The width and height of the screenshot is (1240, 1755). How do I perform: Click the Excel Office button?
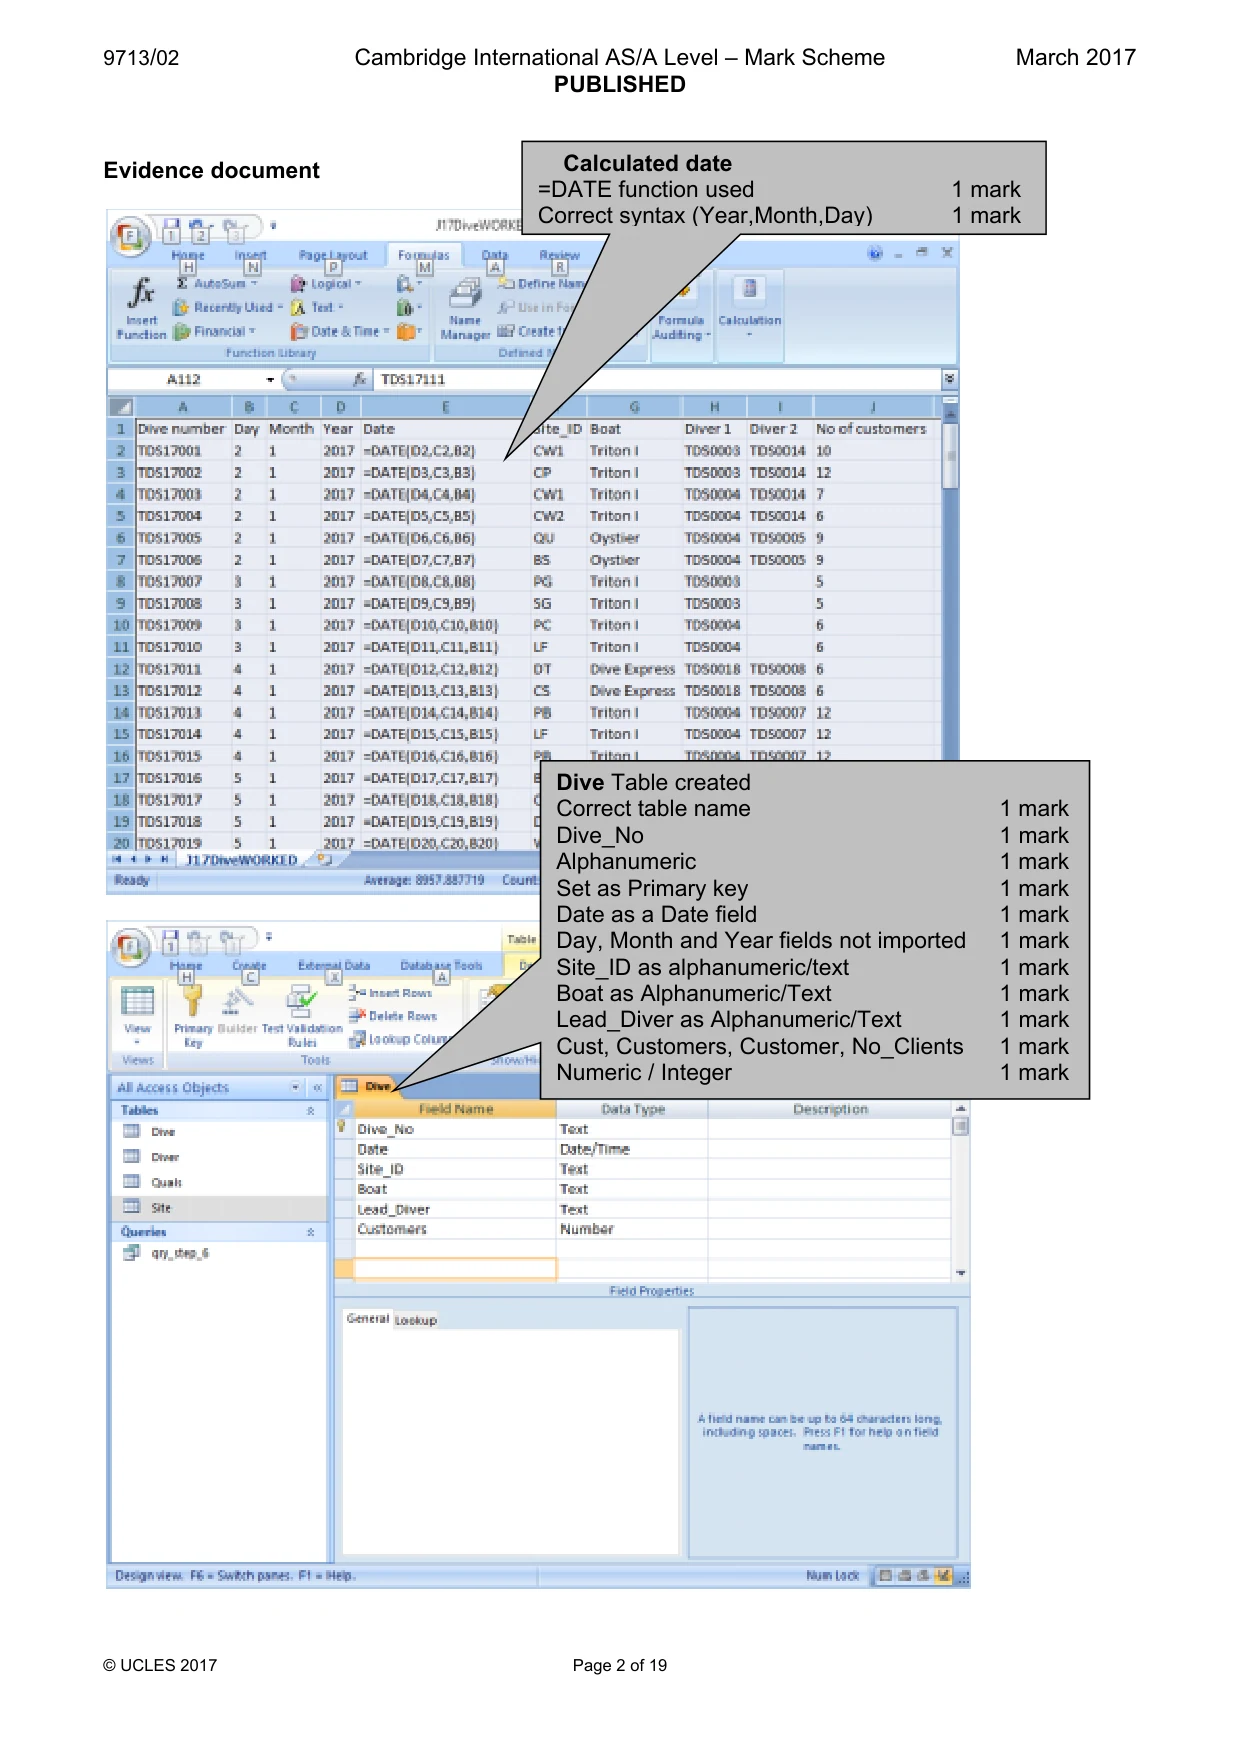(130, 238)
